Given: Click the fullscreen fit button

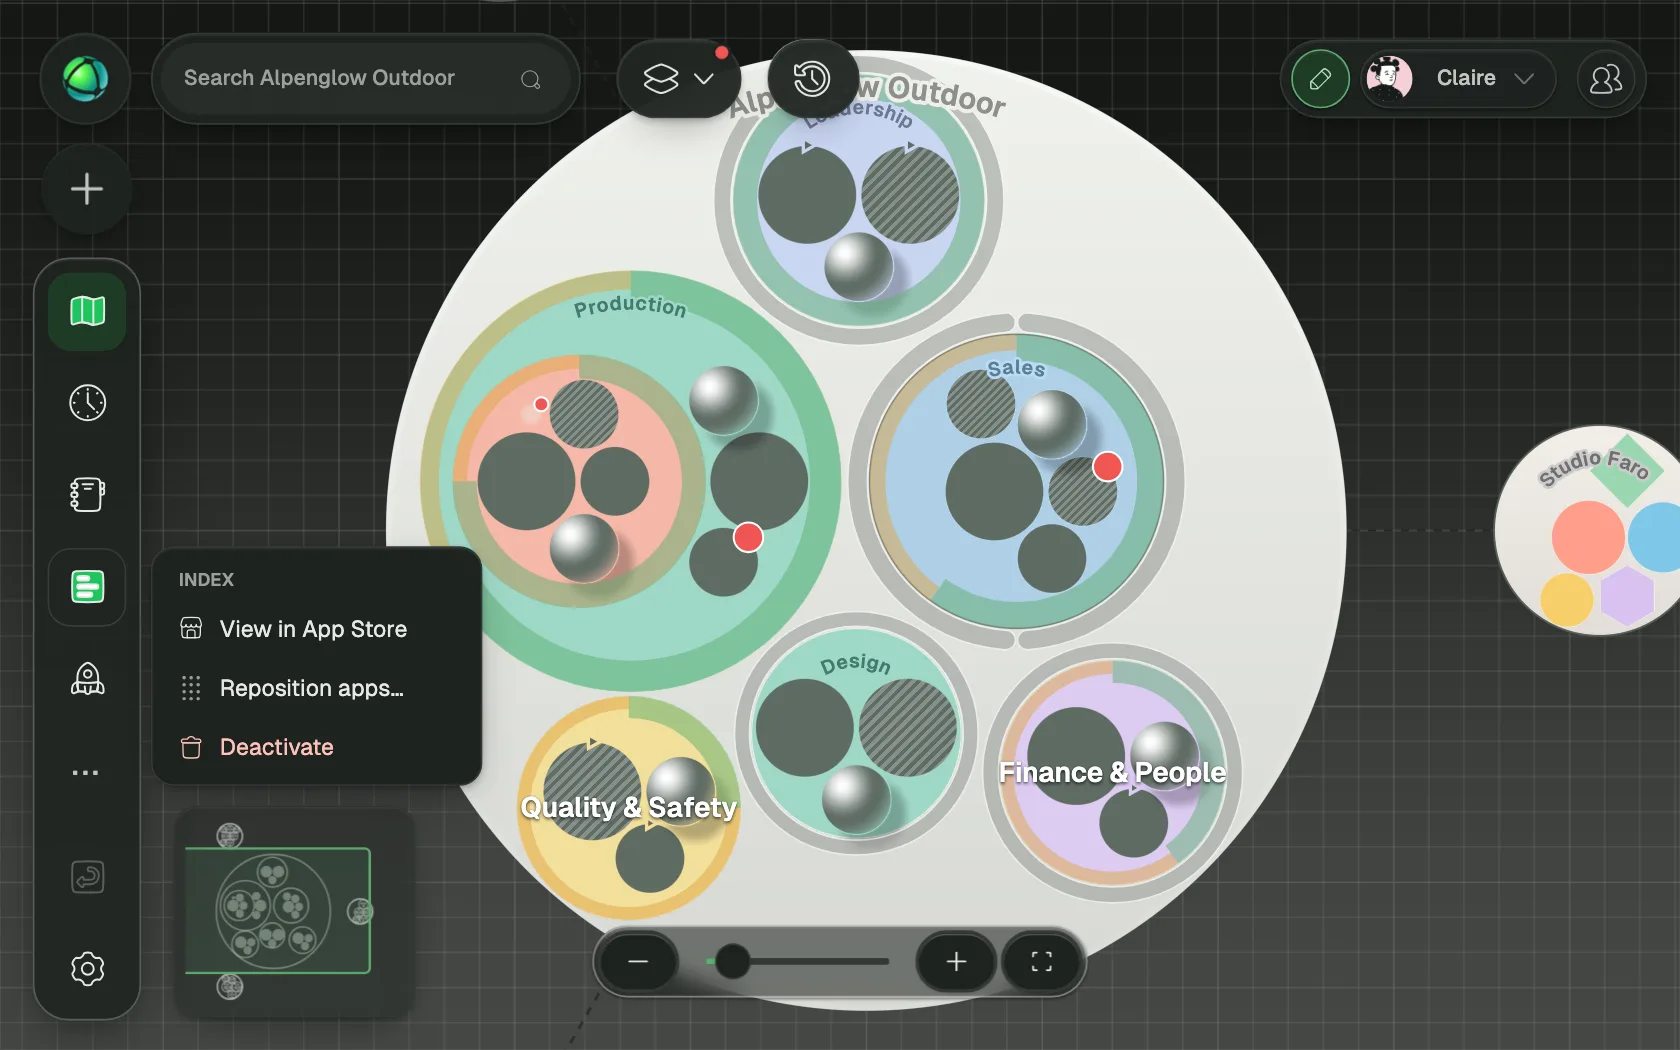Looking at the screenshot, I should (1042, 962).
